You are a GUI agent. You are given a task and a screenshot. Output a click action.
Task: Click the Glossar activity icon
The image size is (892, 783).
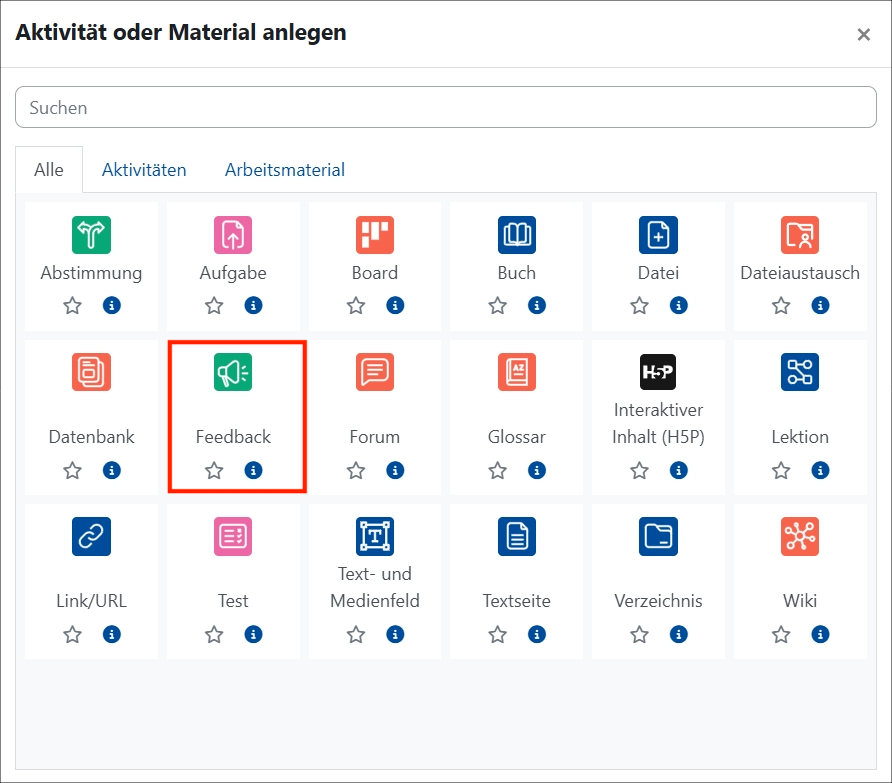tap(516, 371)
